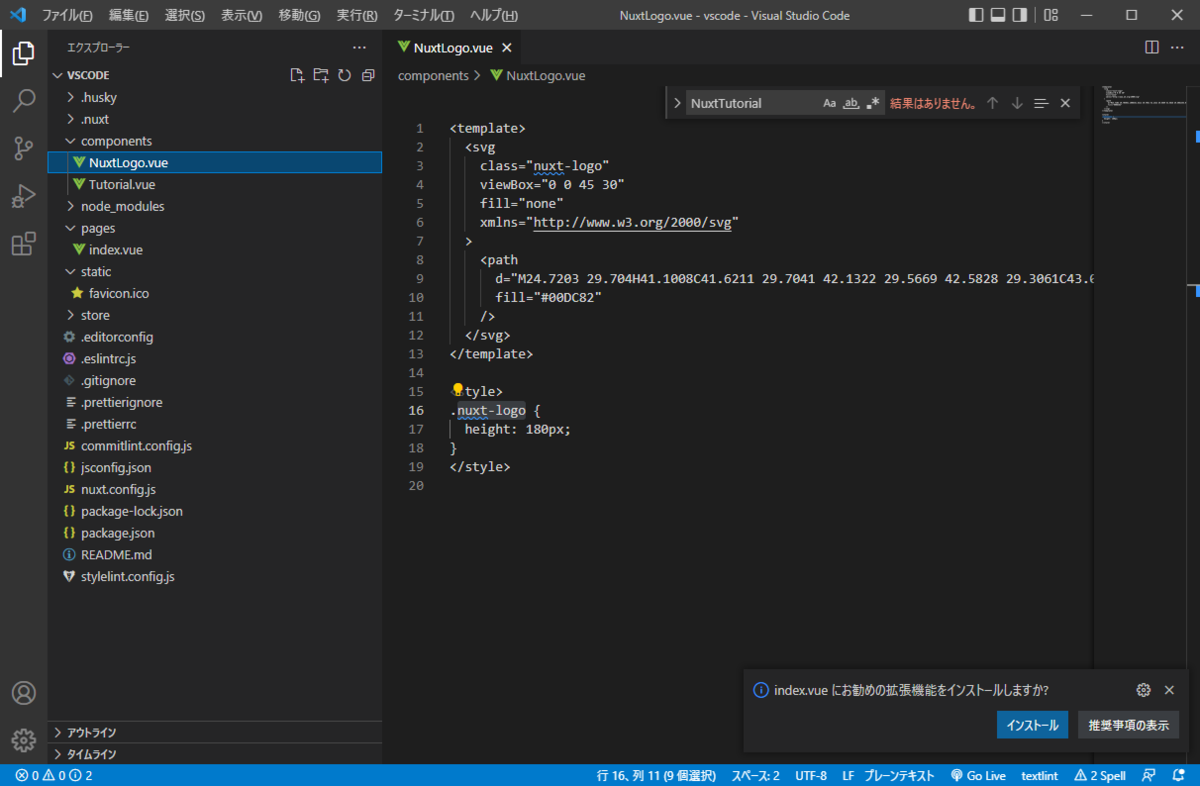
Task: Toggle find in selection
Action: [x=1041, y=103]
